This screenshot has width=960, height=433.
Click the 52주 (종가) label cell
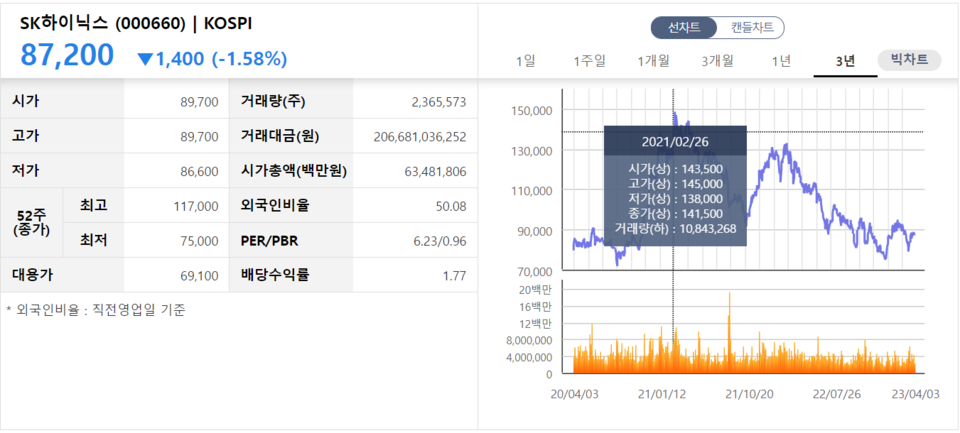[x=31, y=222]
